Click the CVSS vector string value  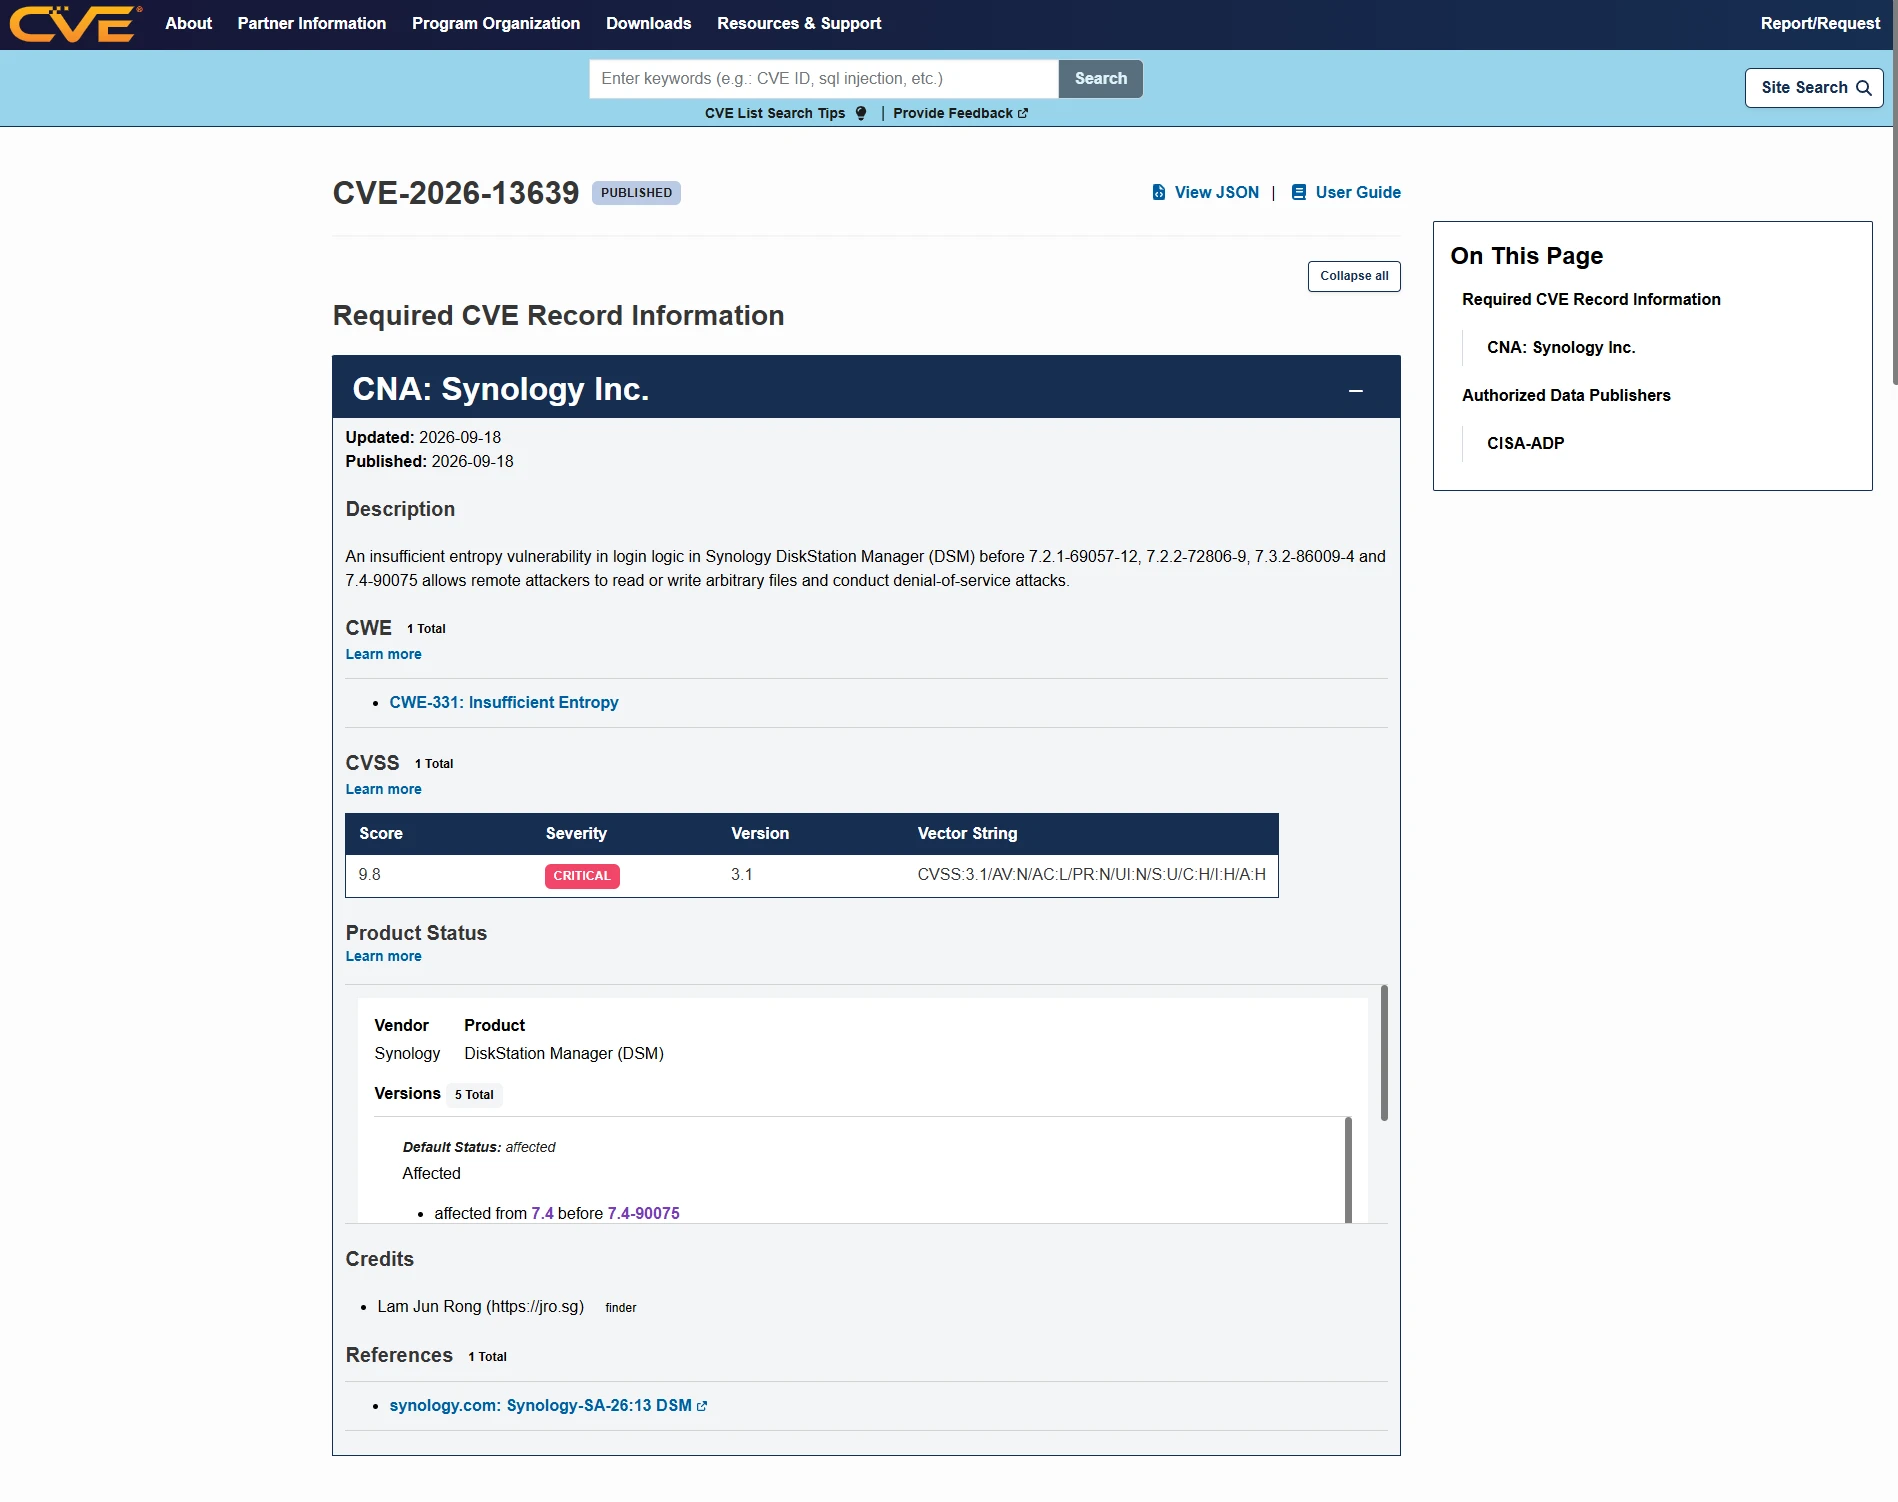pos(1091,875)
